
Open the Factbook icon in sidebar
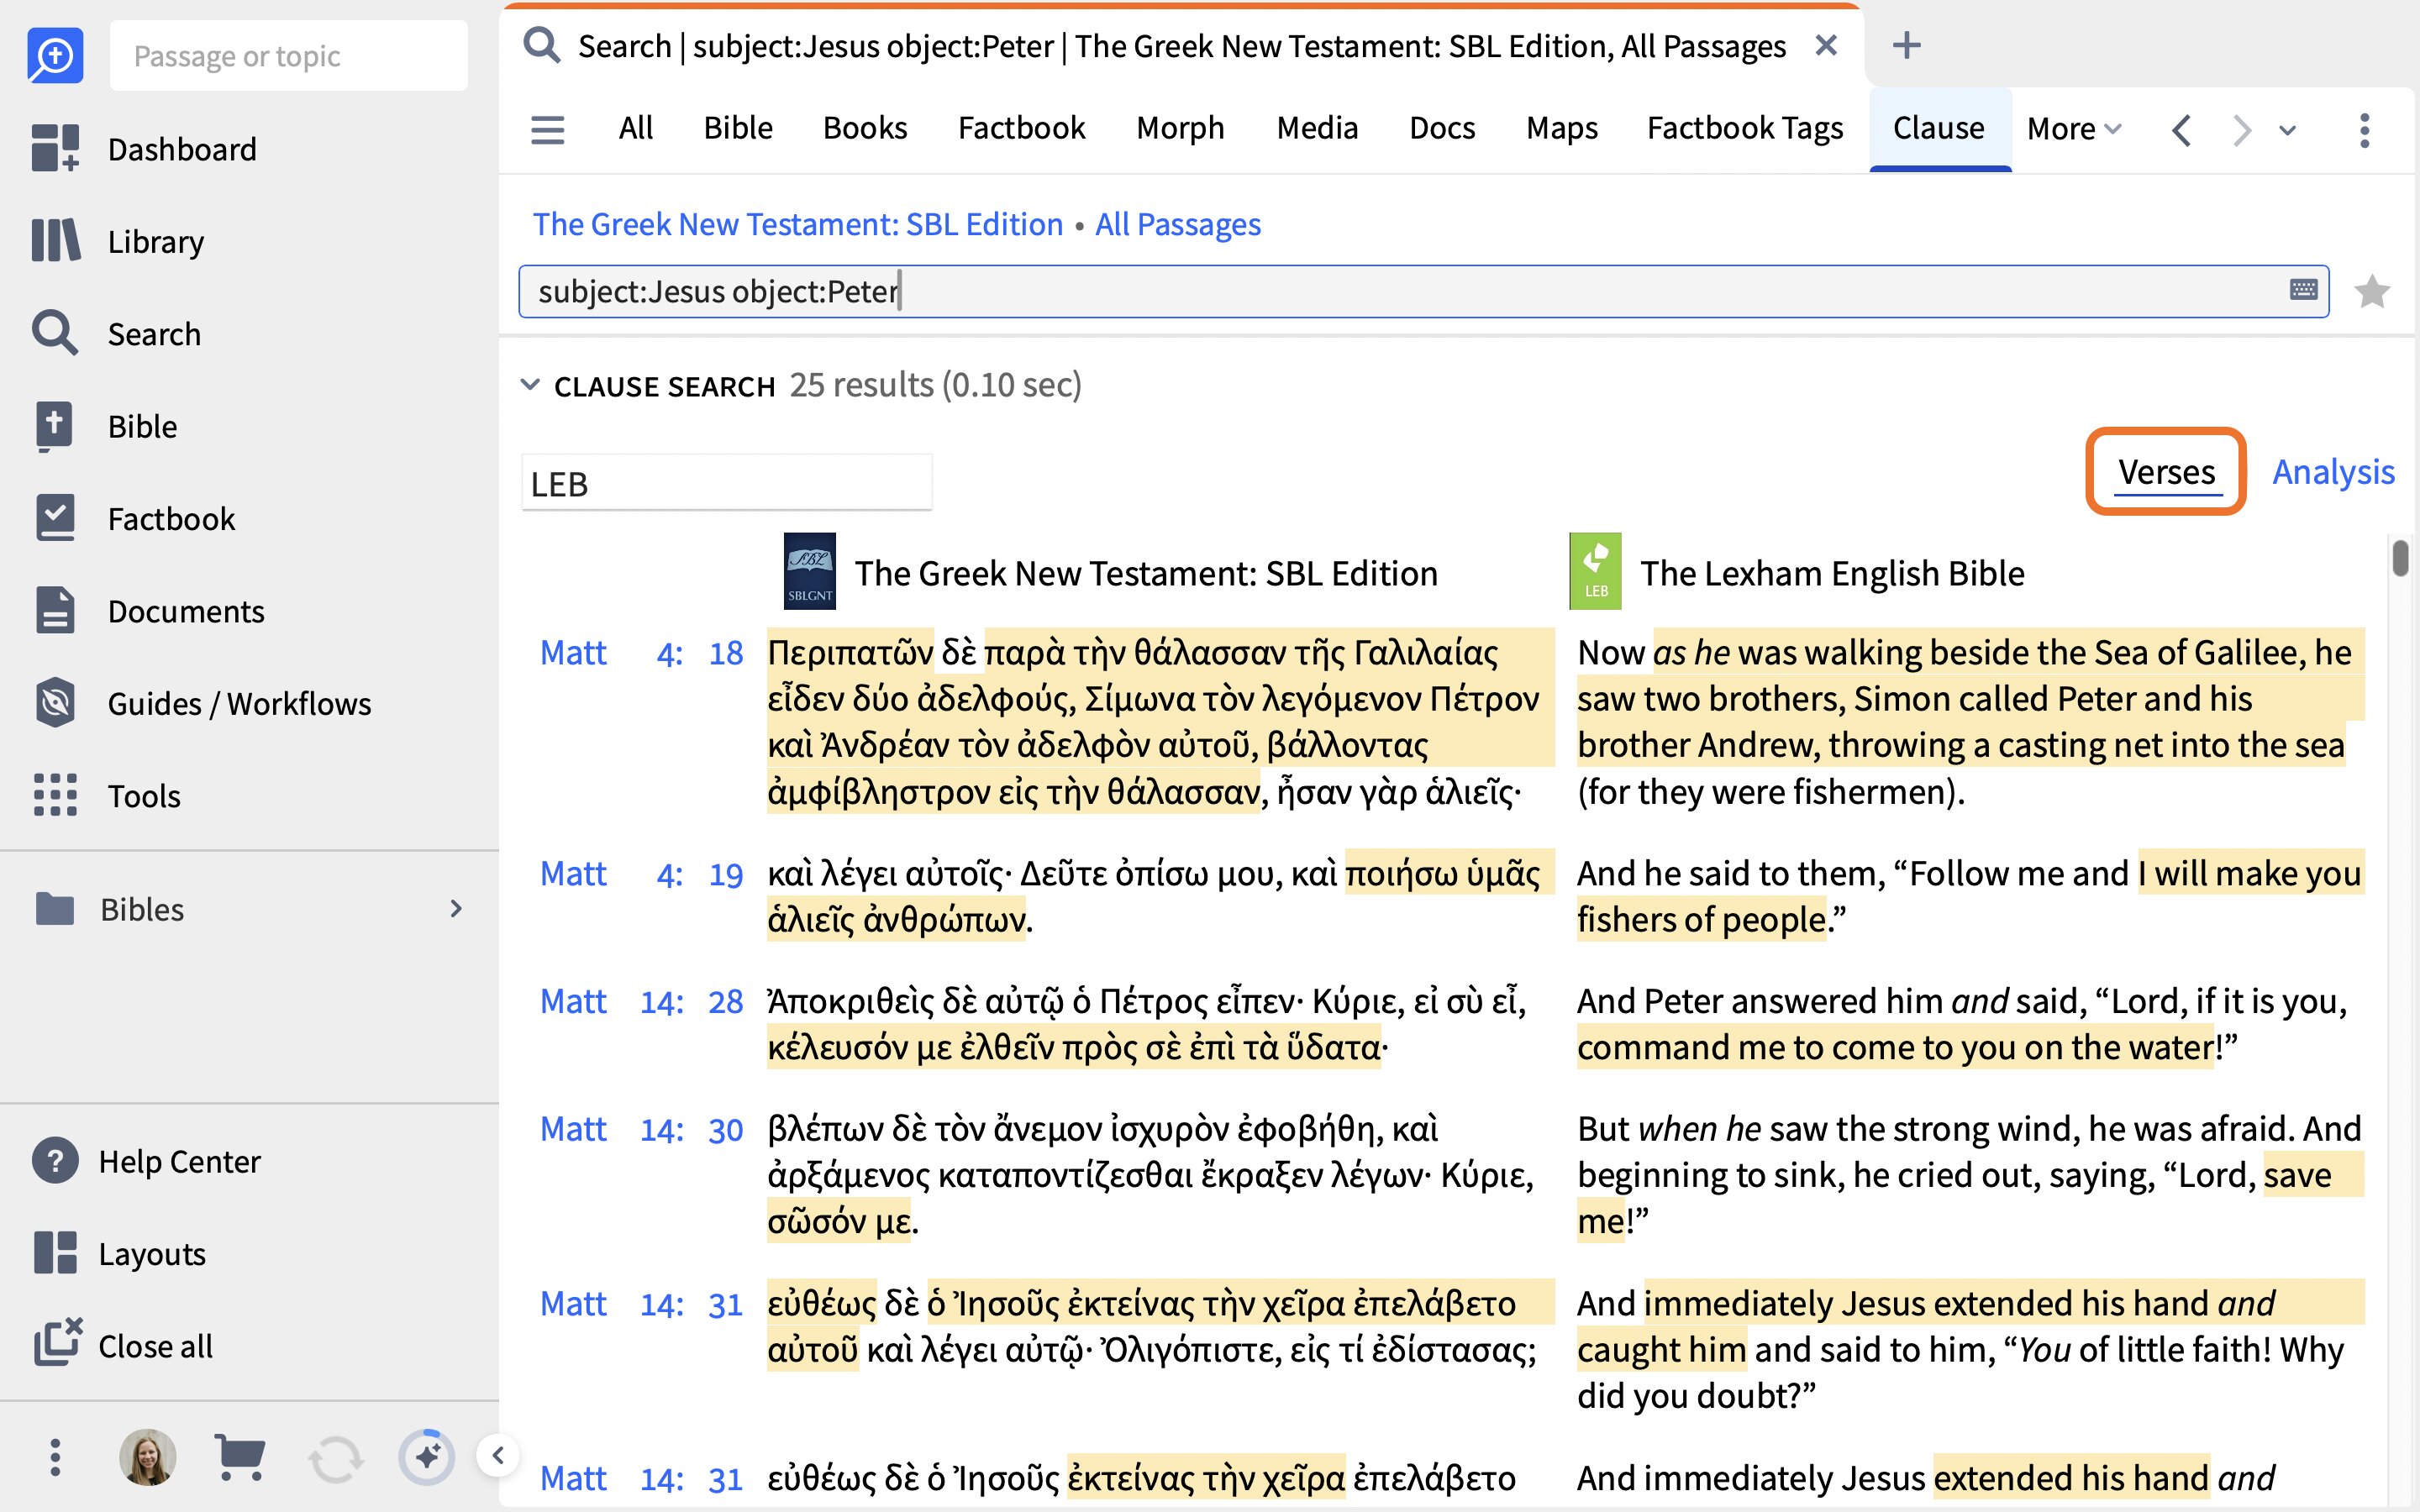[55, 518]
